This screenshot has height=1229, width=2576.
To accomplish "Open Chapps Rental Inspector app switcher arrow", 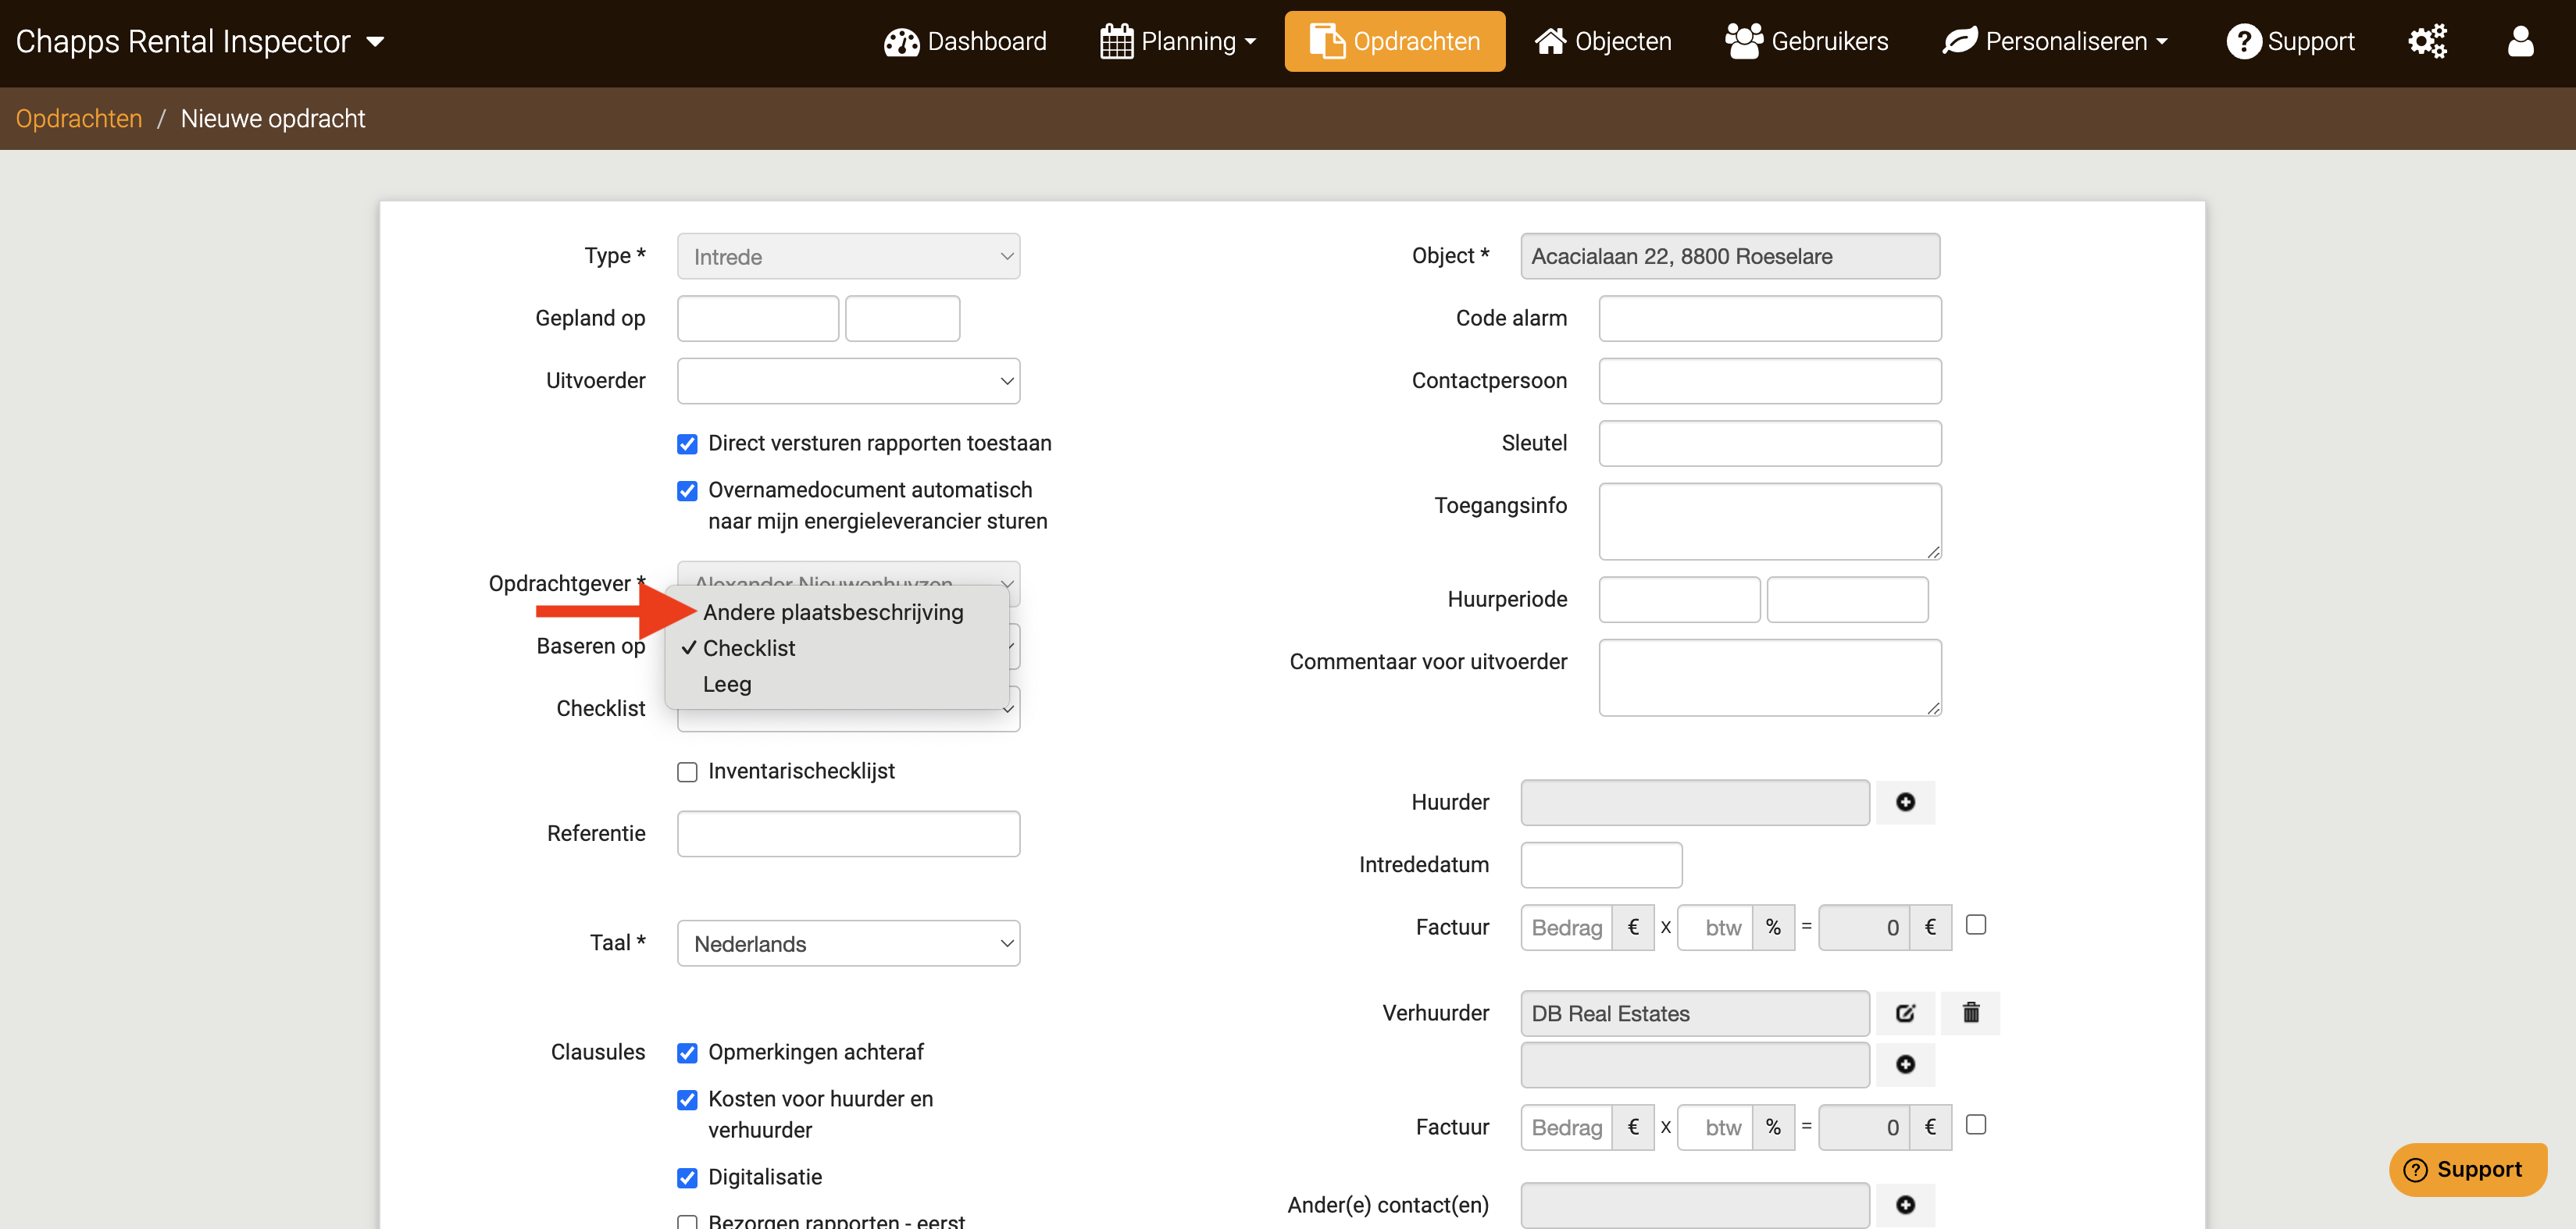I will coord(376,42).
